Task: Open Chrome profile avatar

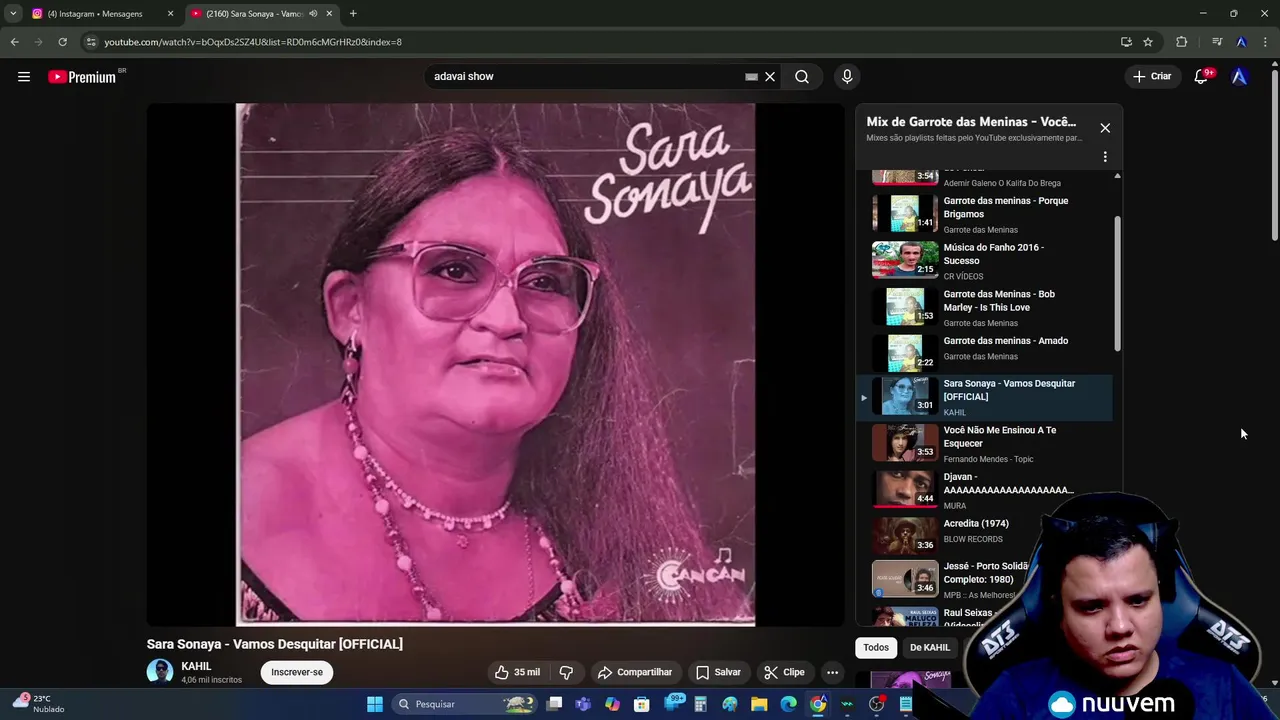Action: pos(1241,42)
